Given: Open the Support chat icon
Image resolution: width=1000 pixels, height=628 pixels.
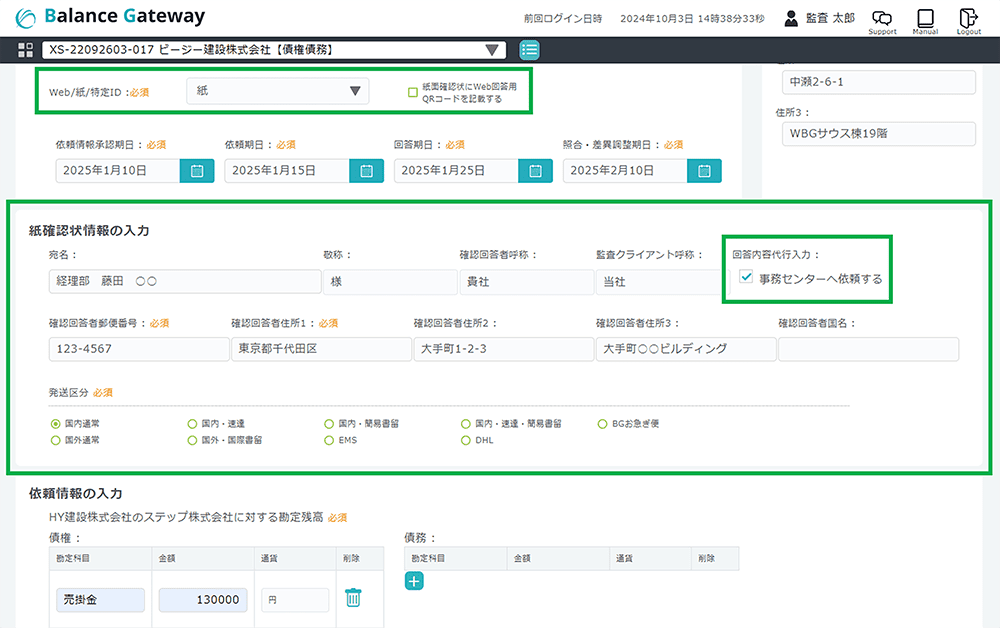Looking at the screenshot, I should point(882,19).
